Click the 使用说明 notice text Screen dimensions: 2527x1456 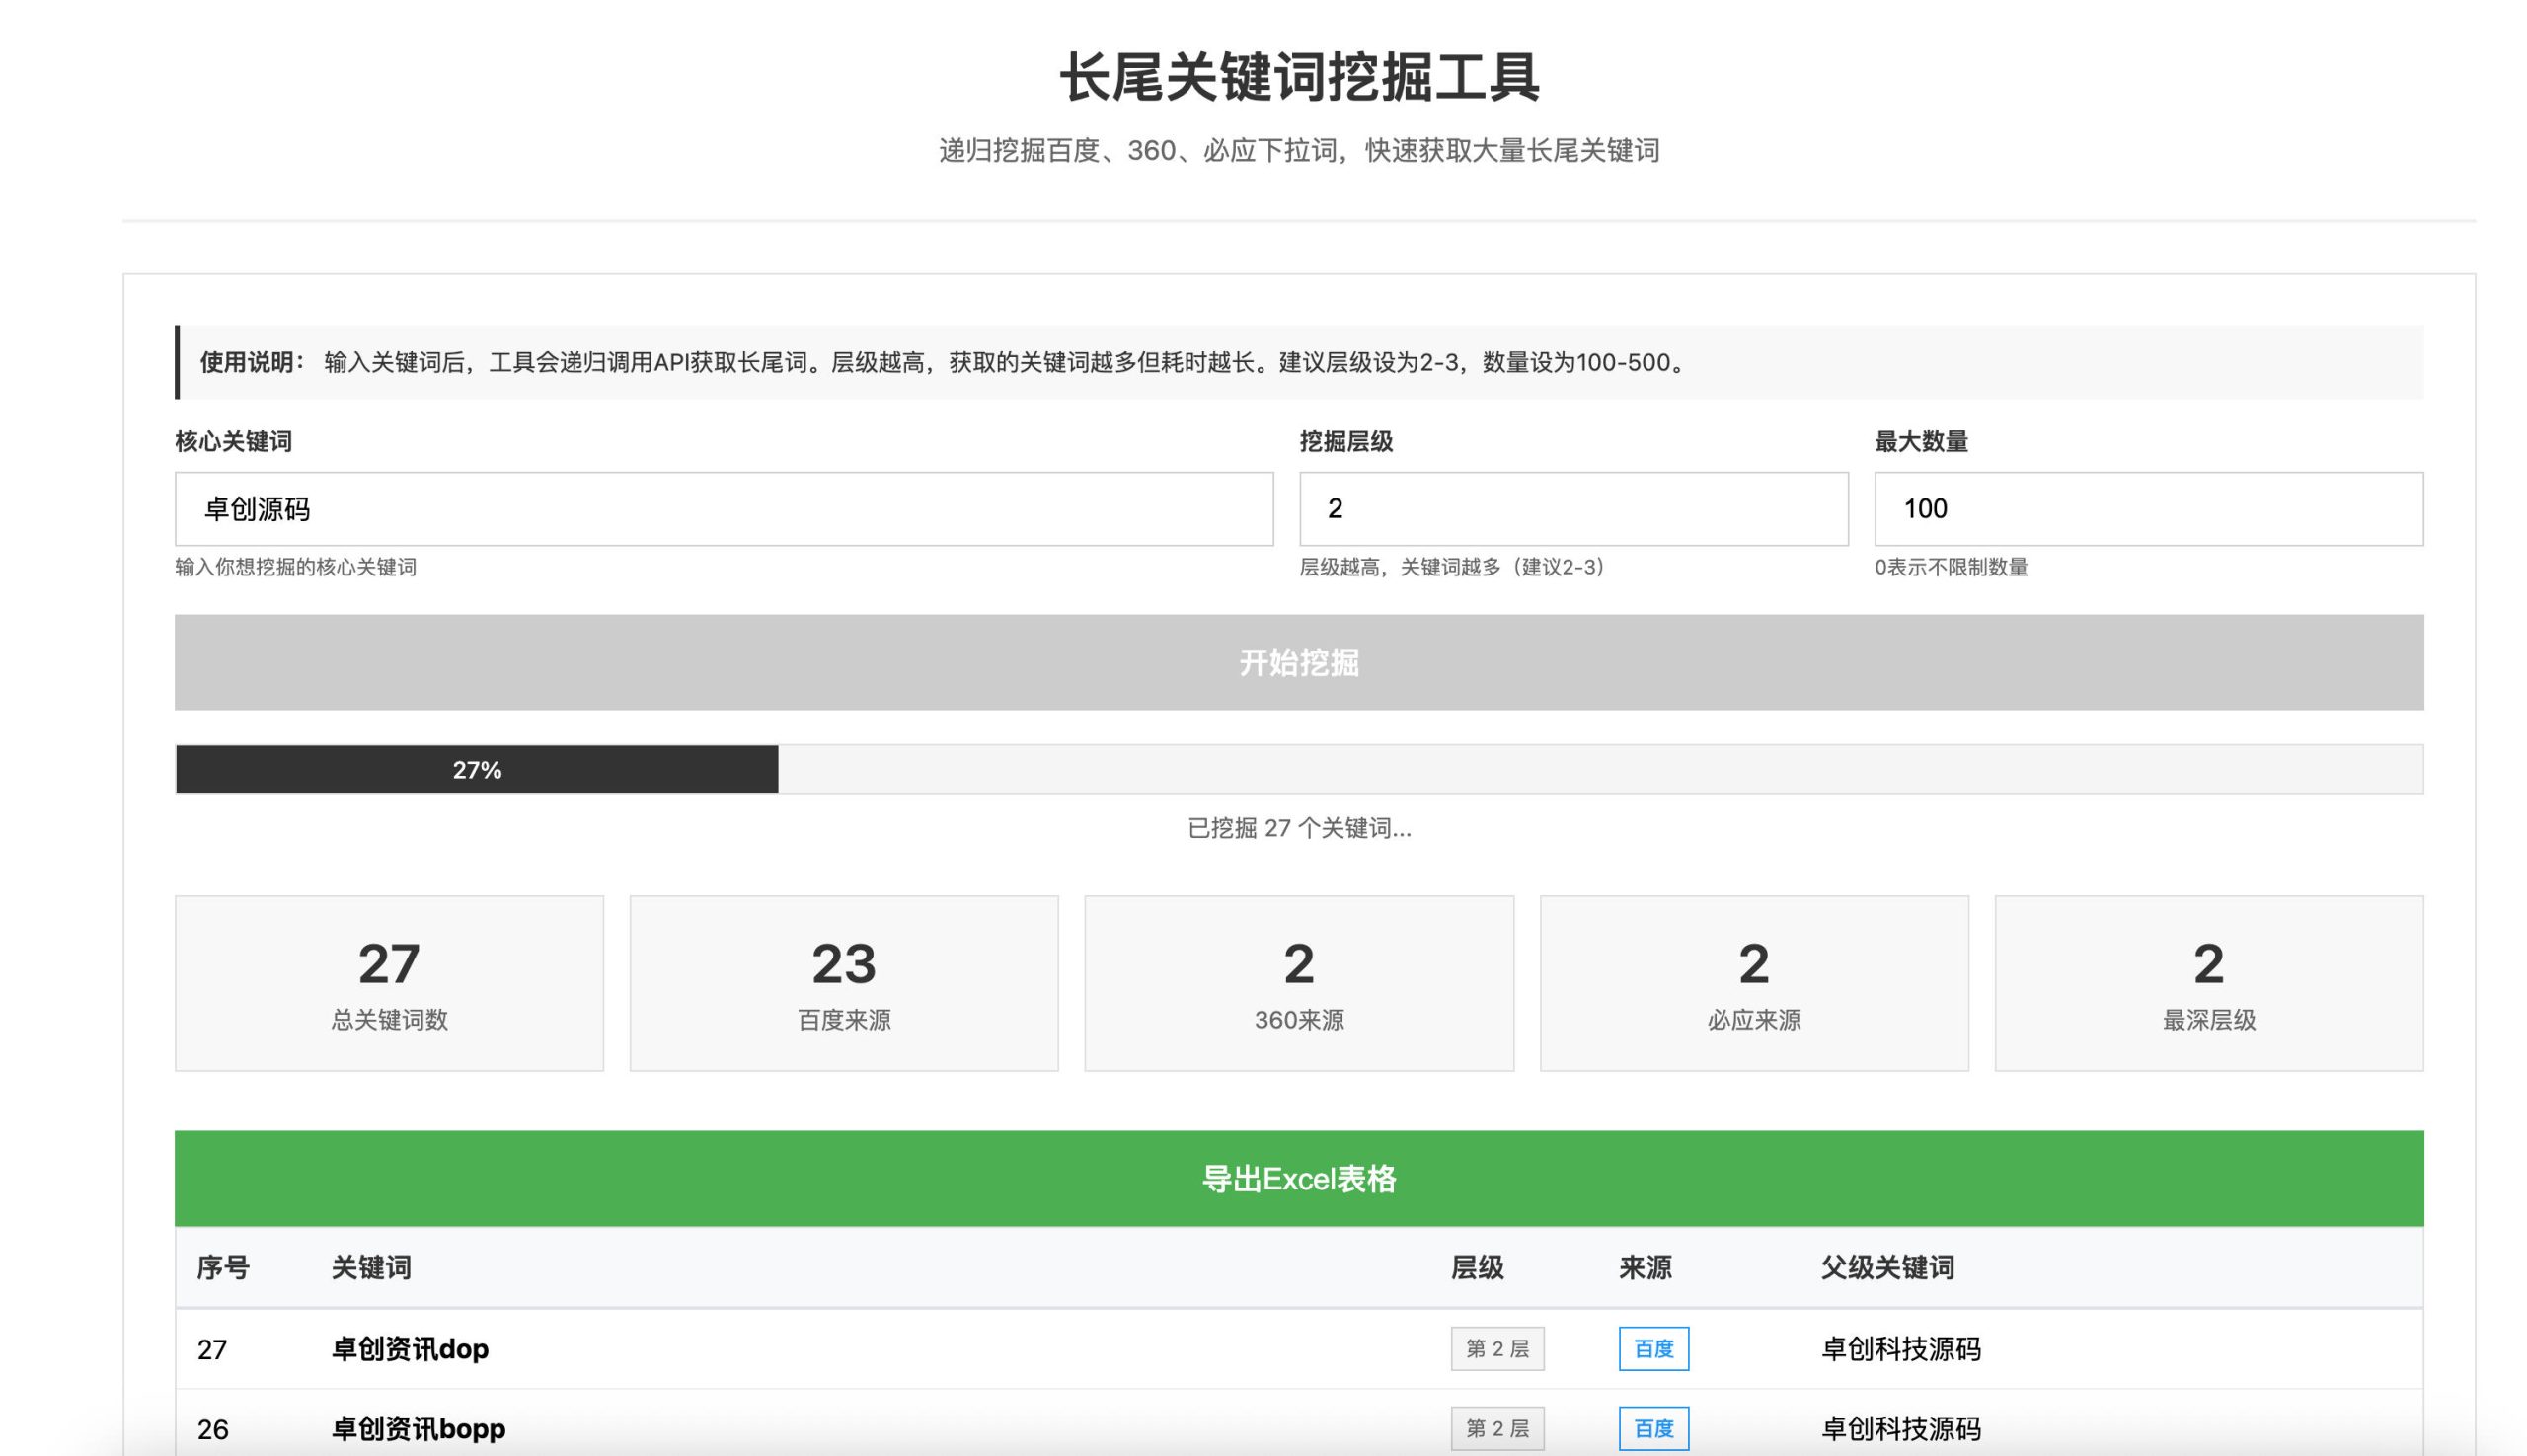[x=945, y=363]
